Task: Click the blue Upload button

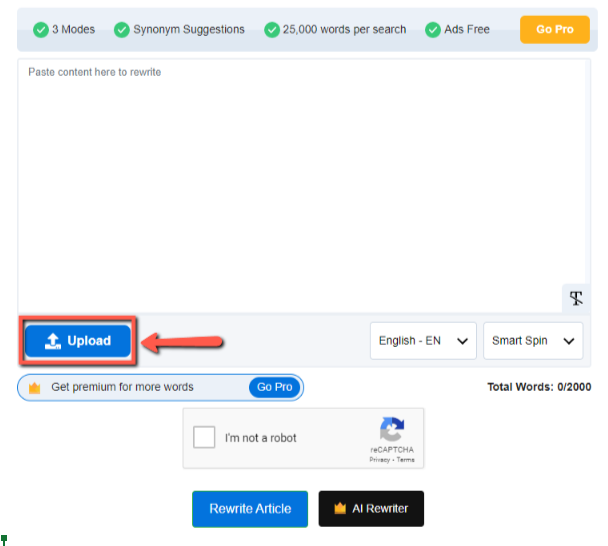Action: [x=78, y=341]
